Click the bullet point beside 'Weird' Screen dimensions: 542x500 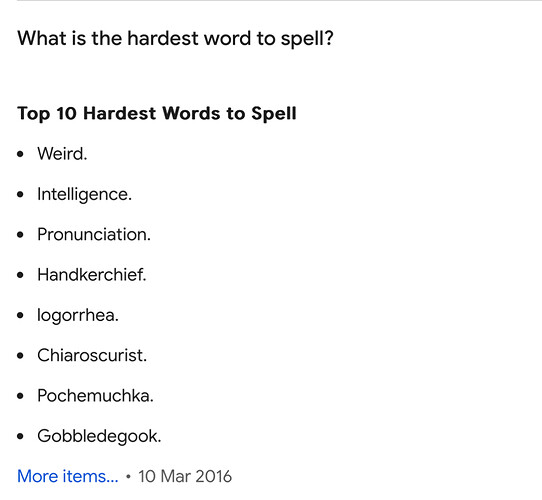20,154
